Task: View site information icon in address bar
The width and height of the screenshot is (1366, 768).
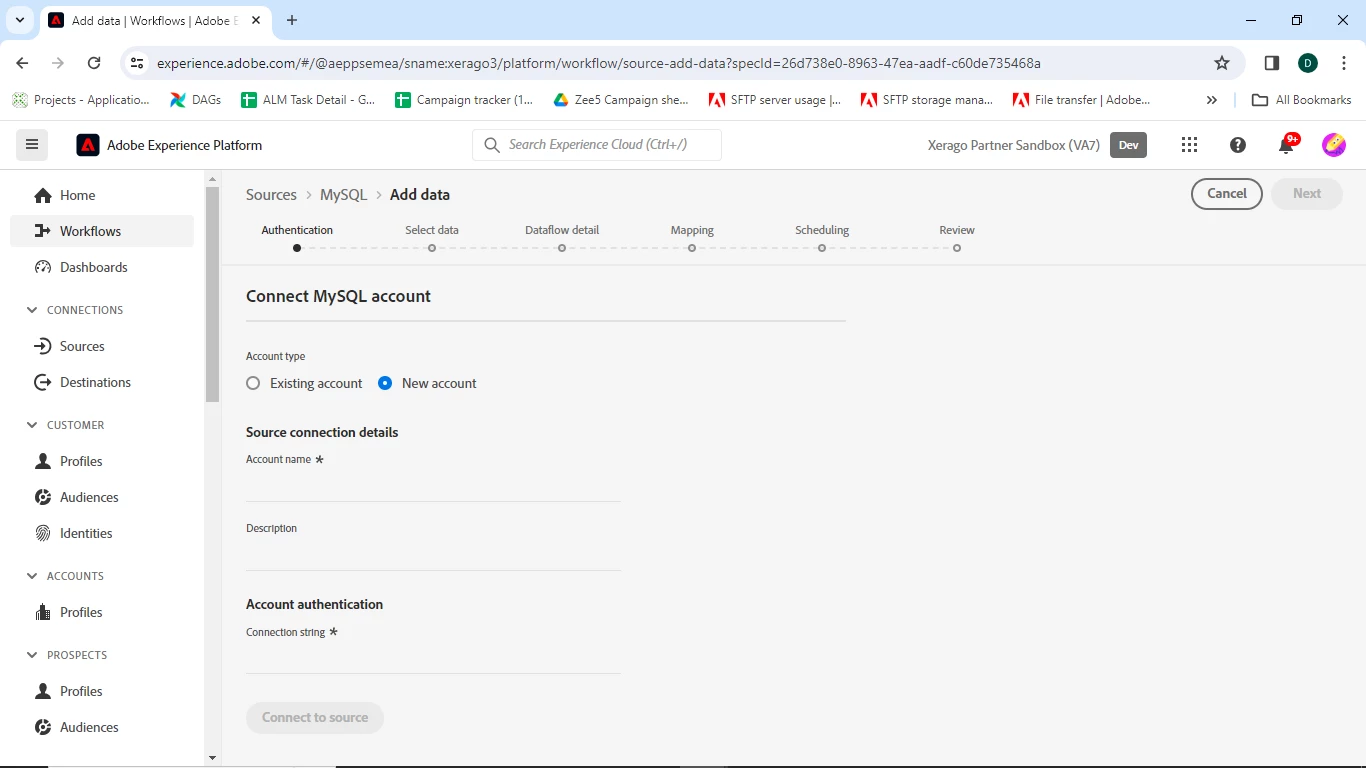Action: (138, 63)
